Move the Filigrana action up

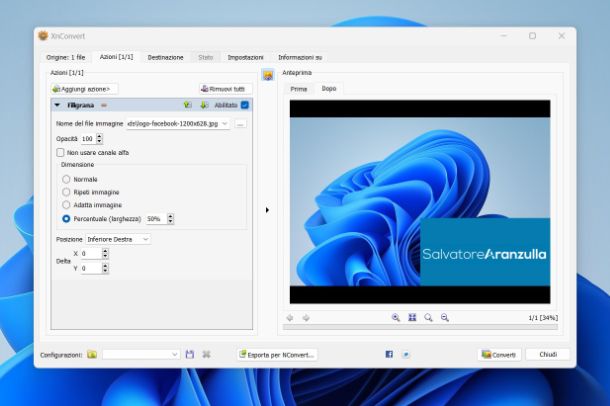pyautogui.click(x=188, y=105)
